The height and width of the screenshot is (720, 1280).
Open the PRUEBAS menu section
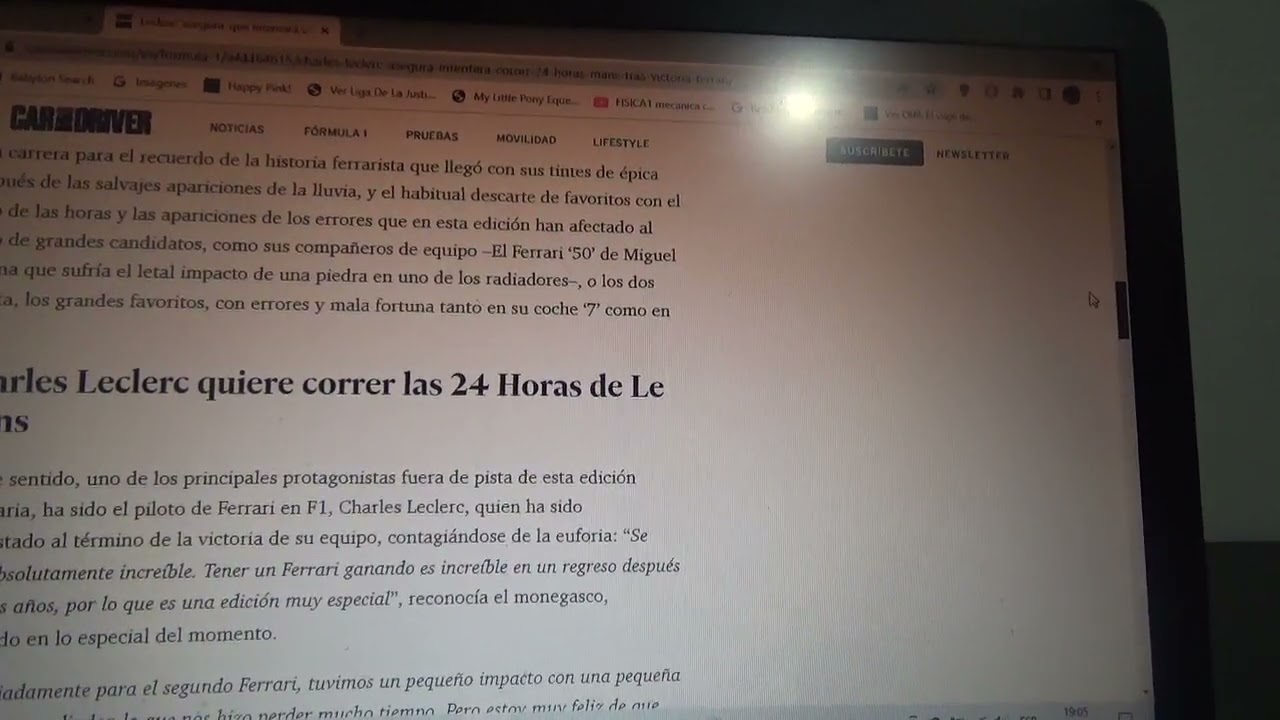432,136
